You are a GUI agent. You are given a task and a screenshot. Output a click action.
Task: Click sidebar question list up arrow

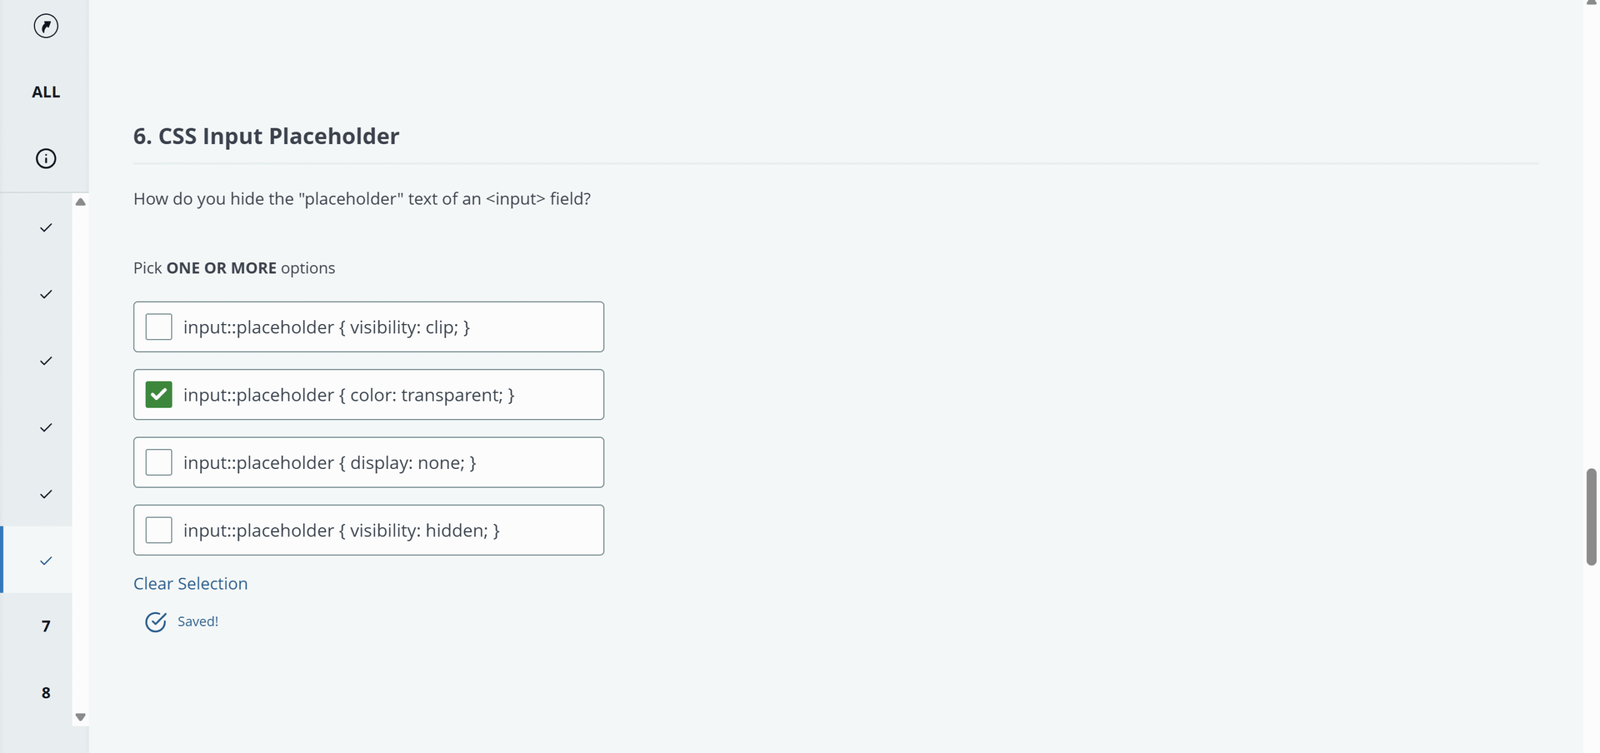pyautogui.click(x=81, y=202)
